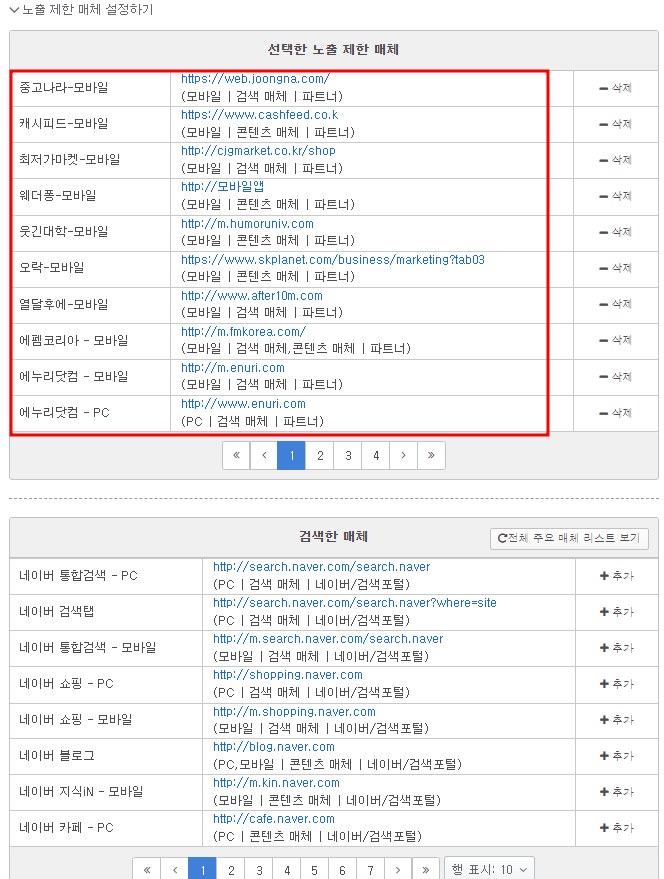Go to previous page of searched media list
Image resolution: width=664 pixels, height=879 pixels.
click(174, 870)
